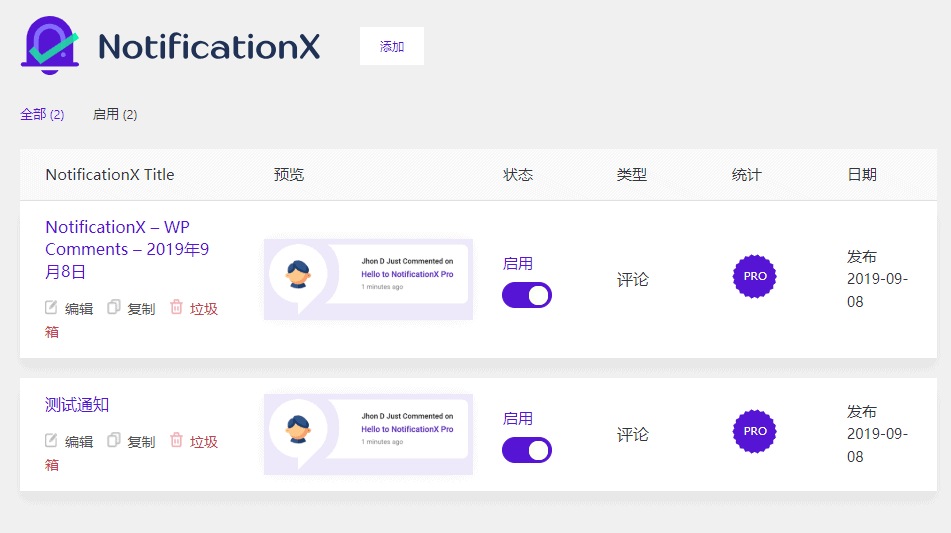Click the PRO stats badge in 测试通知 row
Viewport: 951px width, 533px height.
pyautogui.click(x=754, y=431)
